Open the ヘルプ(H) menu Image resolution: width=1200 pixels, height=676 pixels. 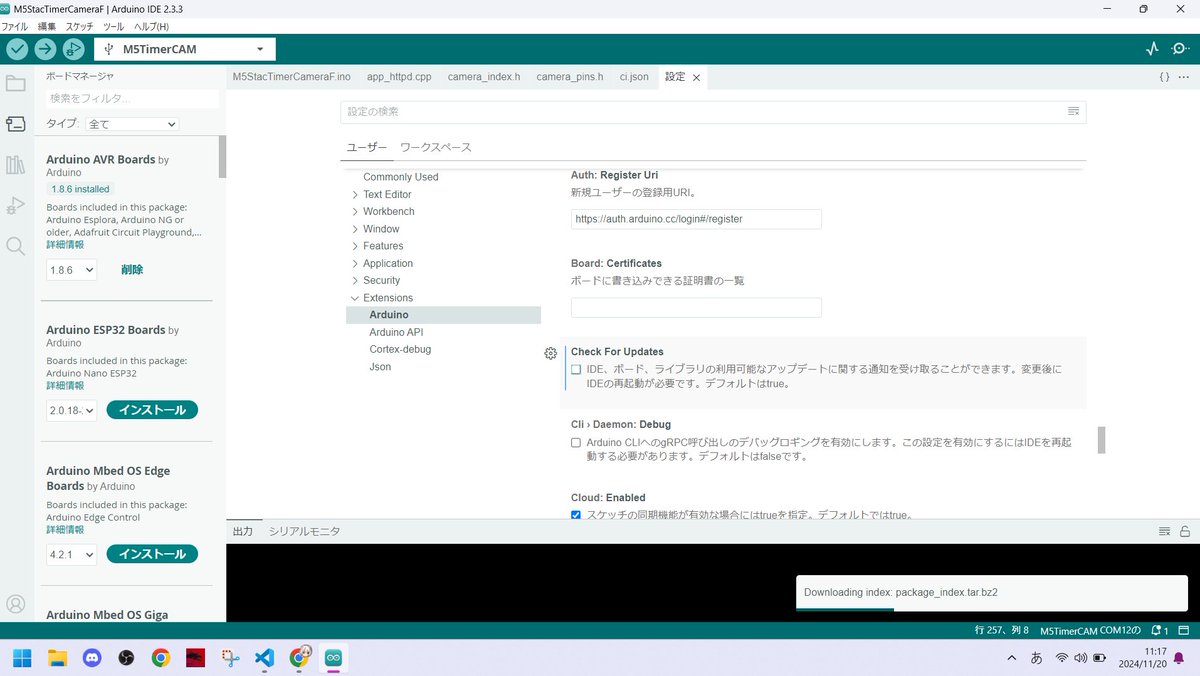pyautogui.click(x=151, y=26)
